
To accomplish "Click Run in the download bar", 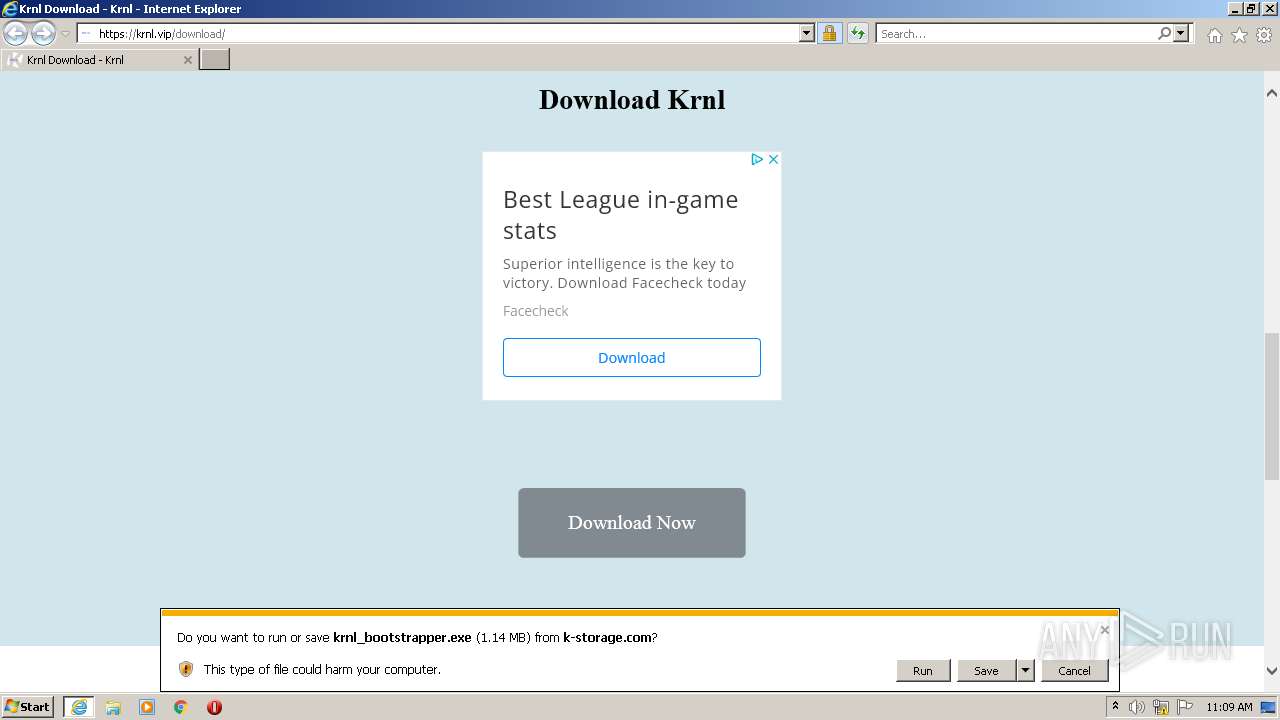I will click(923, 671).
